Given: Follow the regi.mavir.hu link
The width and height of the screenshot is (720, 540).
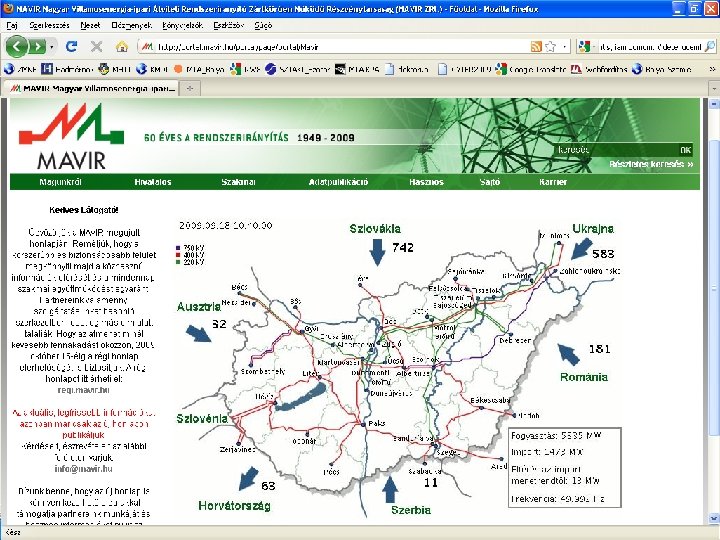Looking at the screenshot, I should tap(84, 390).
